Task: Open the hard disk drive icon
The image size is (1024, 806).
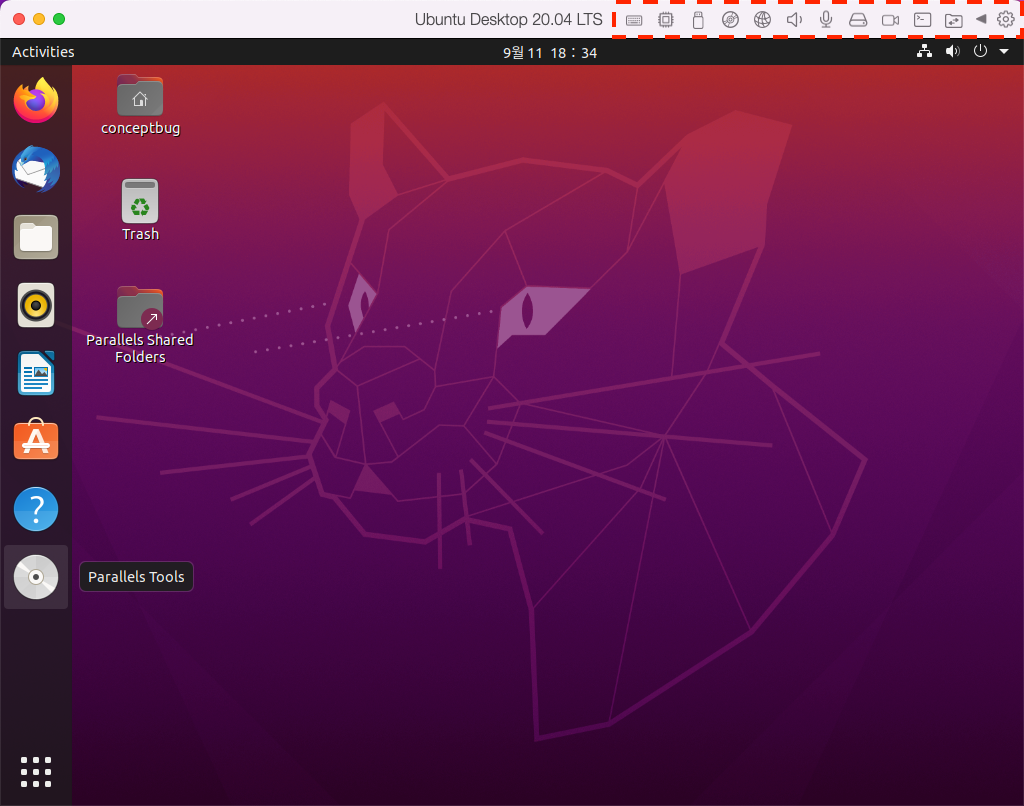Action: tap(858, 20)
